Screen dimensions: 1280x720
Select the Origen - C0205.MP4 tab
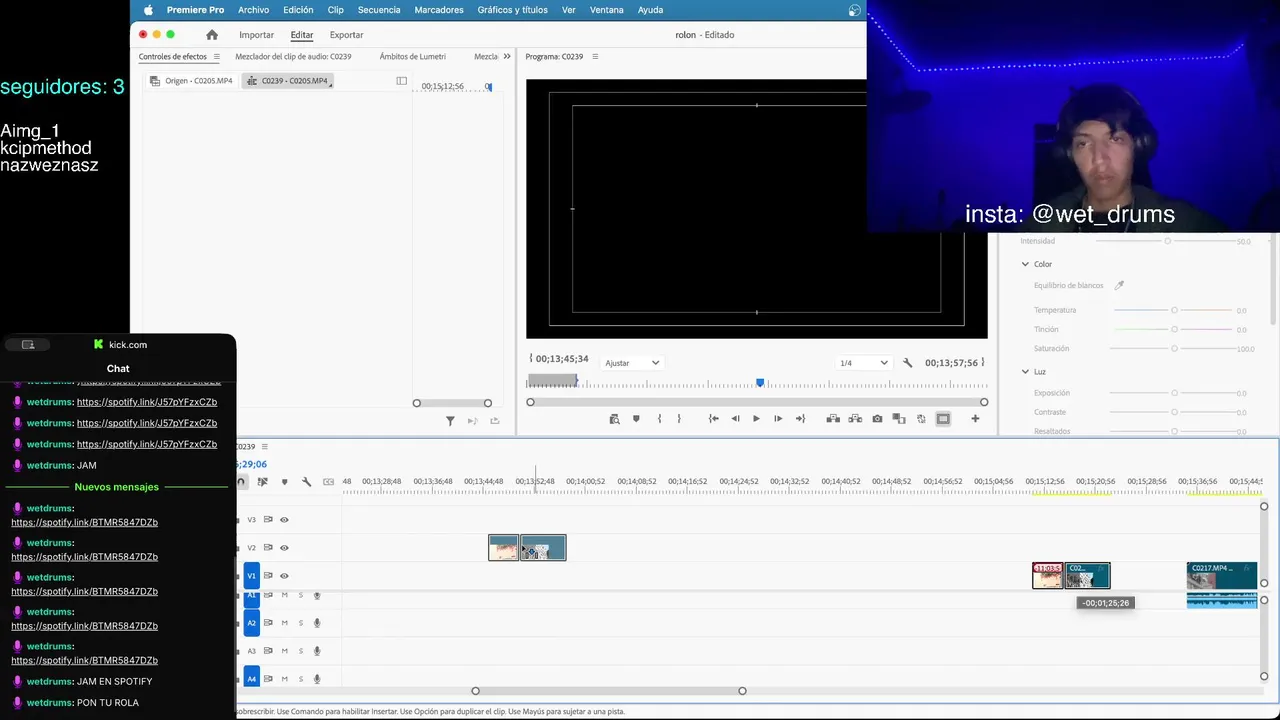tap(192, 81)
